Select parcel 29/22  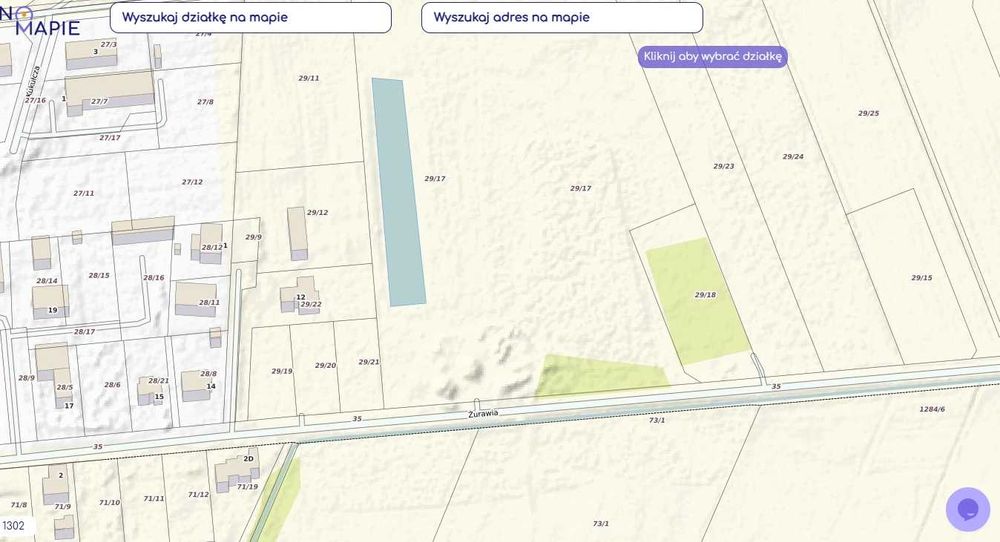(311, 305)
